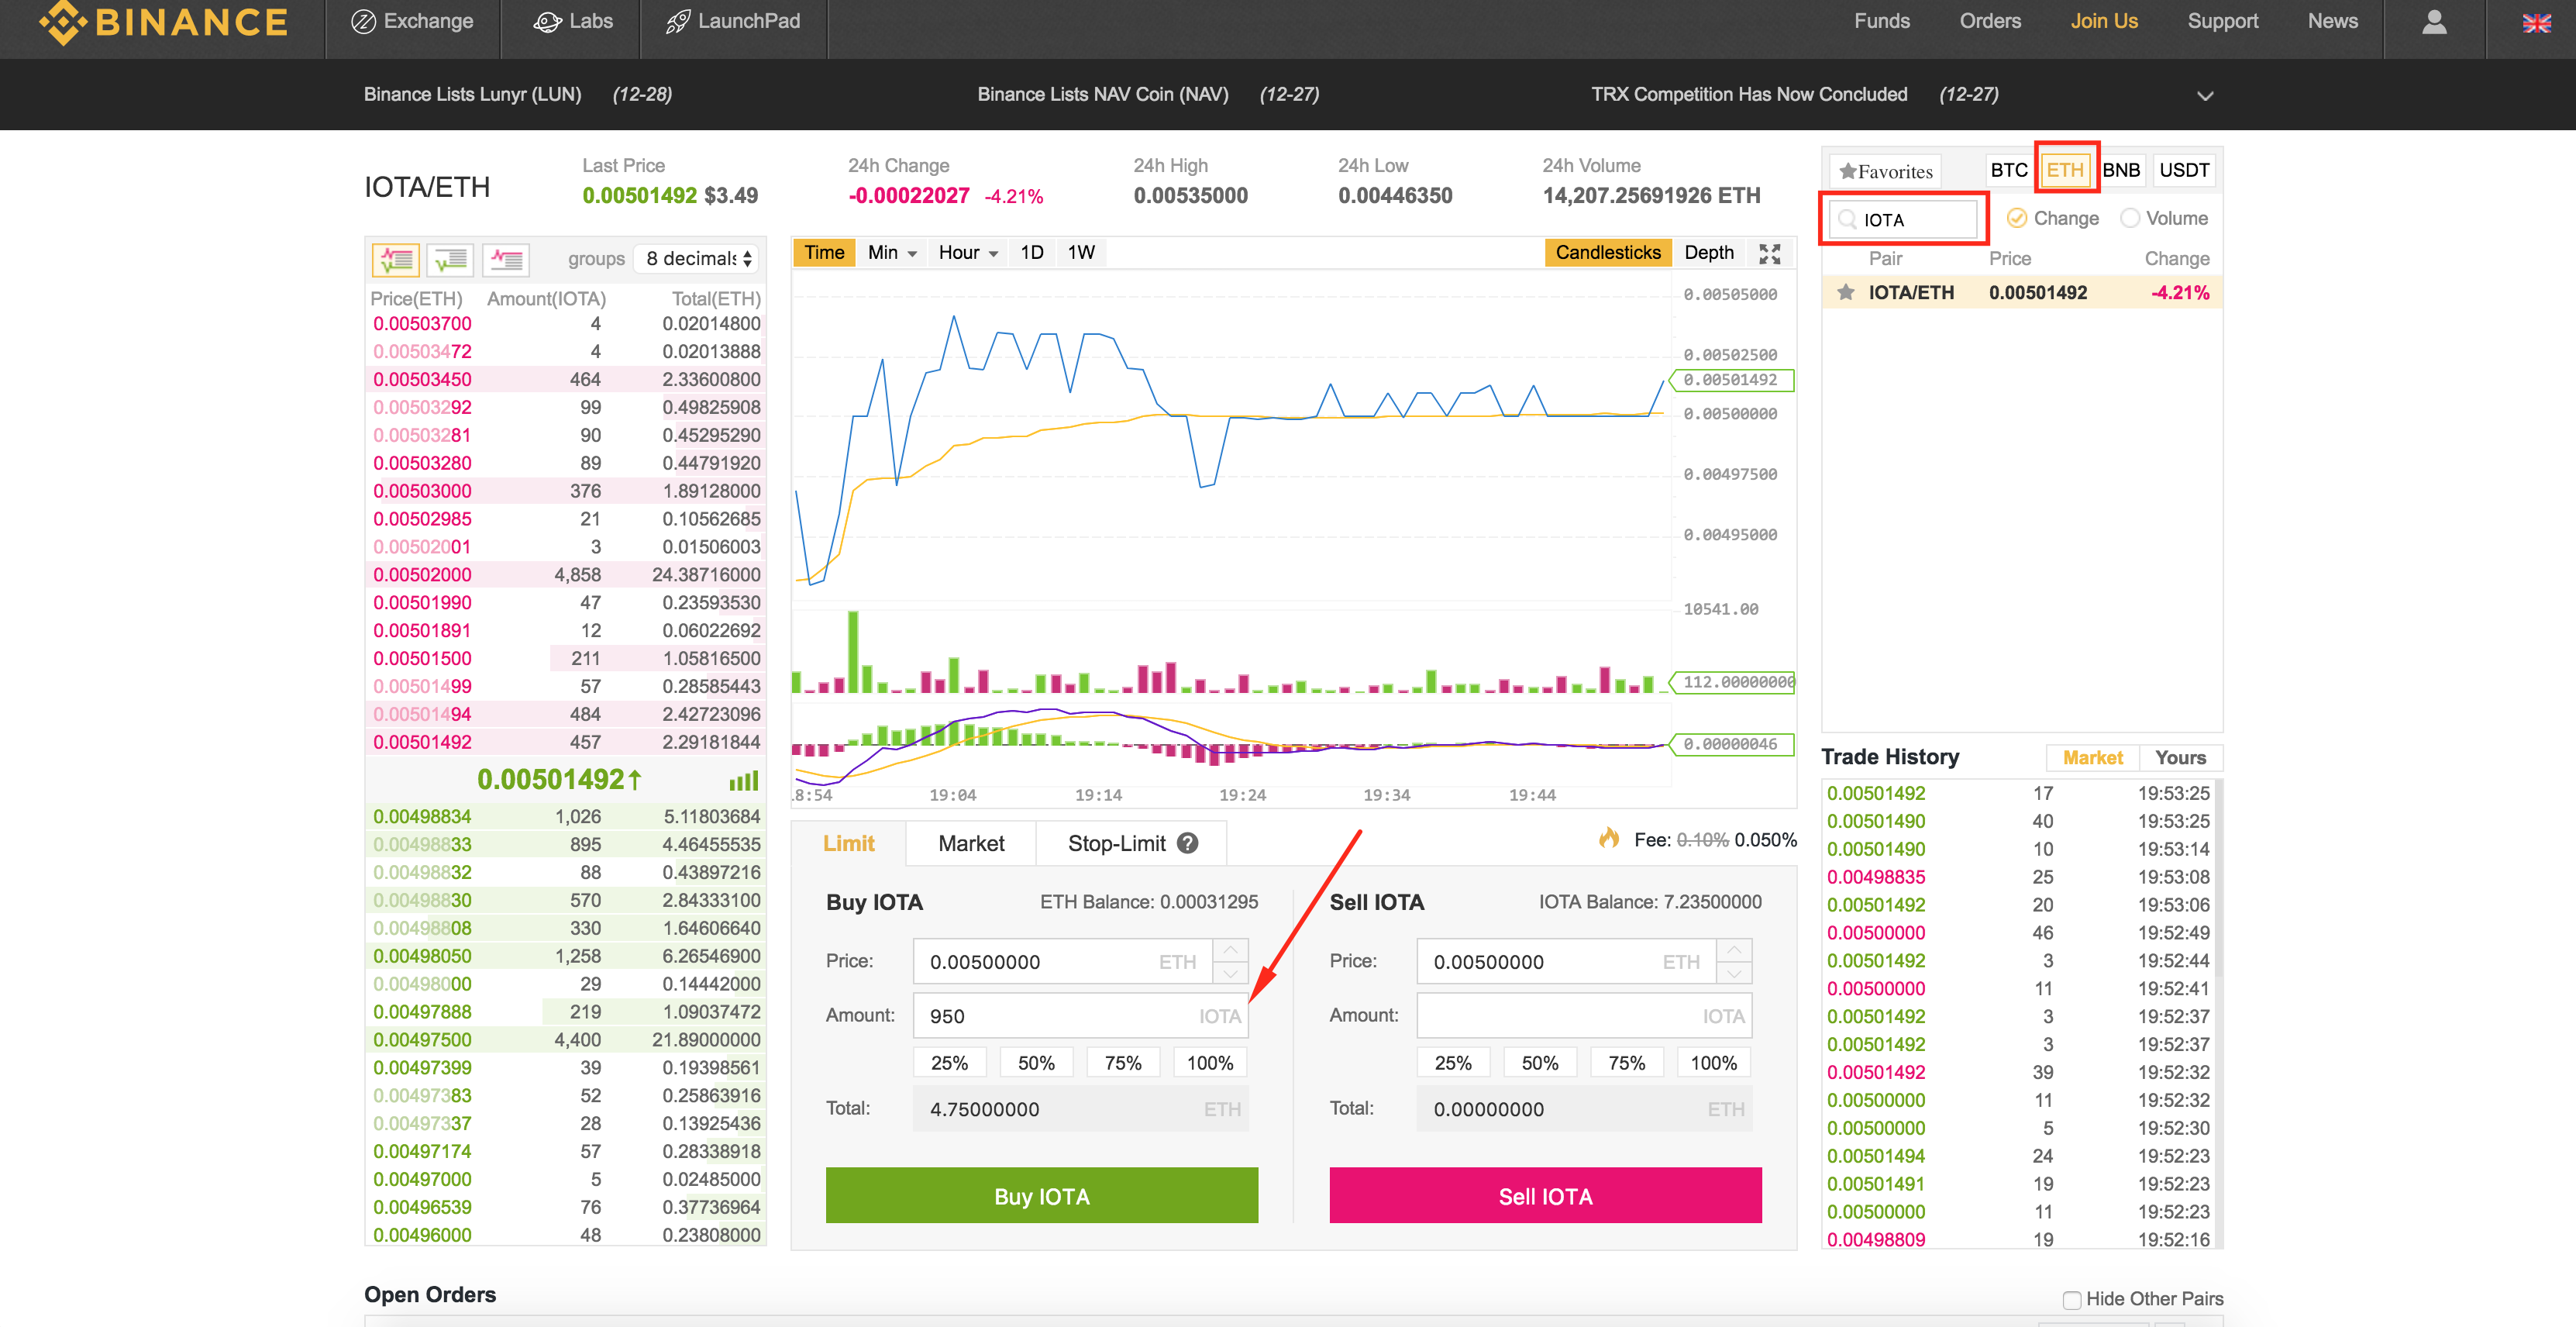The width and height of the screenshot is (2576, 1327).
Task: Open the UK flag language selector
Action: (2536, 22)
